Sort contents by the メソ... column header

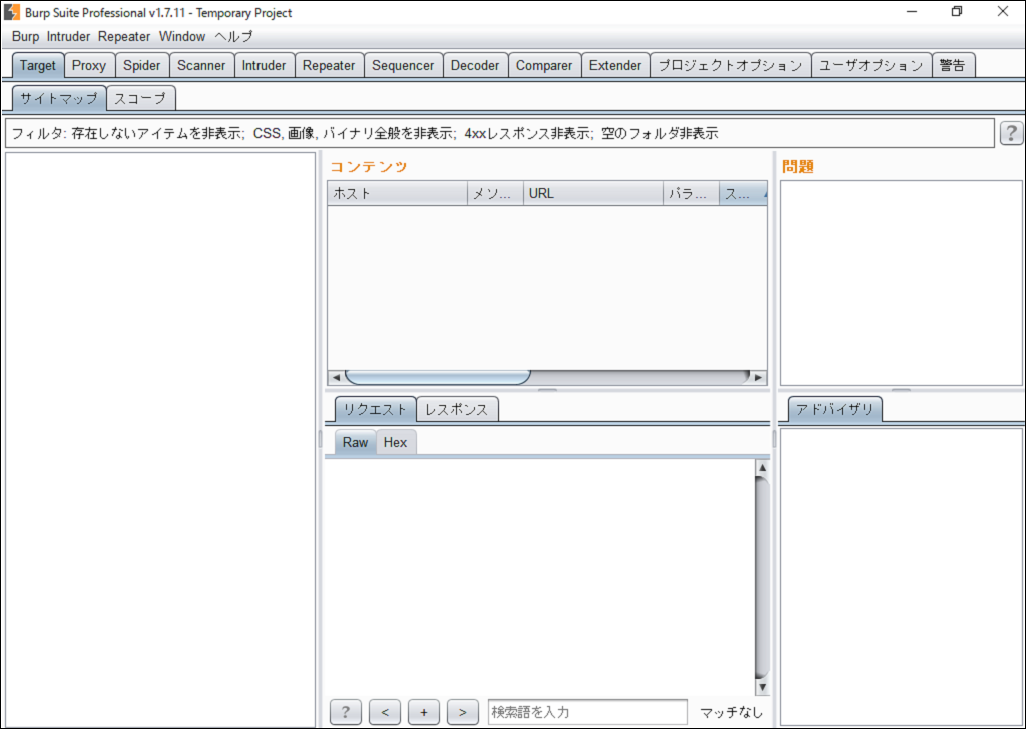[495, 194]
